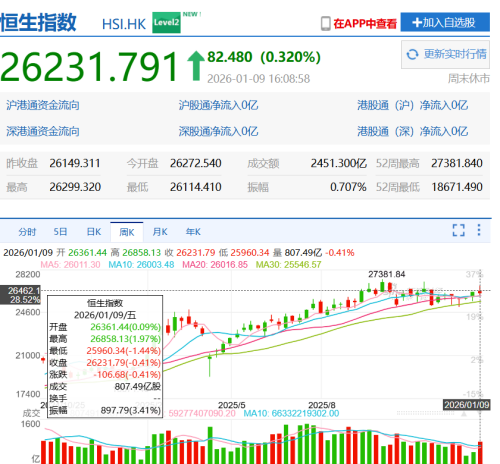Select the 日K chart tab

94,232
